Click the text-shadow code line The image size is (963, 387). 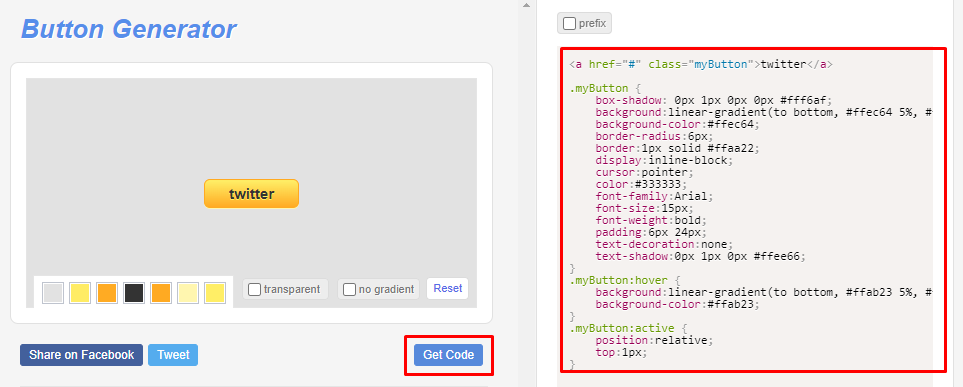[x=701, y=257]
